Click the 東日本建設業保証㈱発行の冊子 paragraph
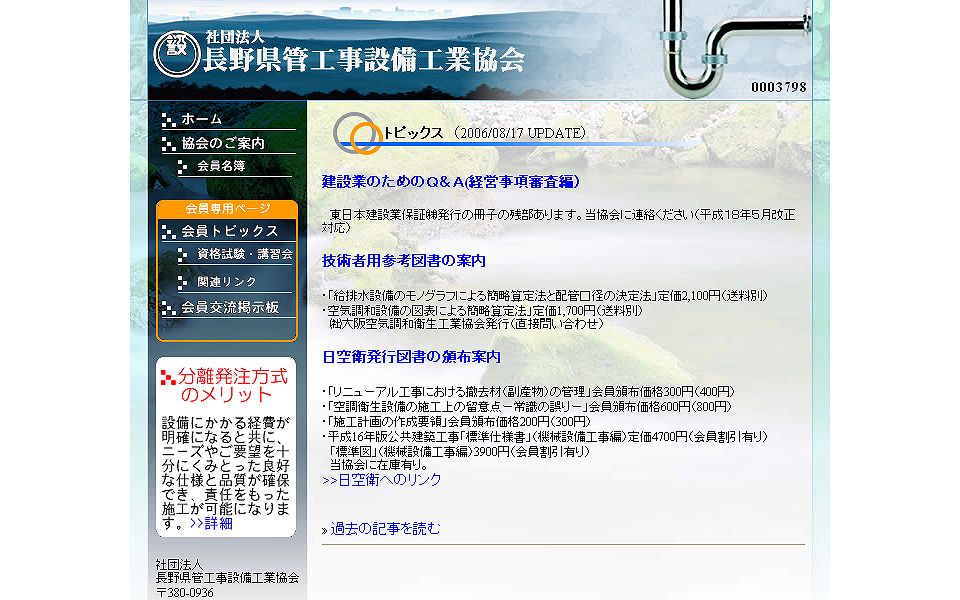The image size is (960, 600). (558, 221)
